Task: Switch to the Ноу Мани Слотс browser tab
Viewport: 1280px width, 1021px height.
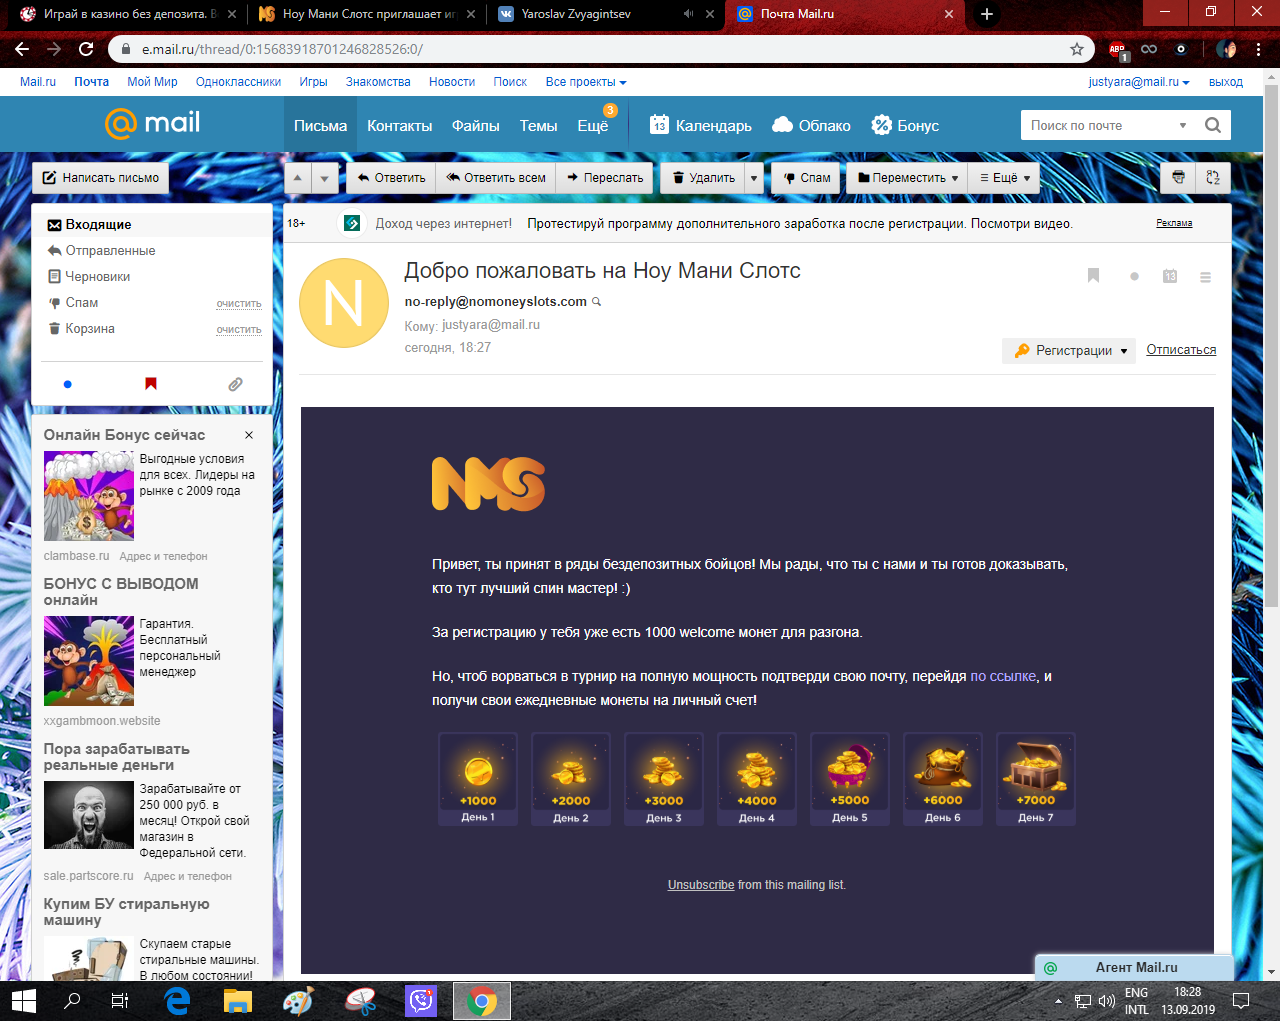Action: click(x=367, y=14)
